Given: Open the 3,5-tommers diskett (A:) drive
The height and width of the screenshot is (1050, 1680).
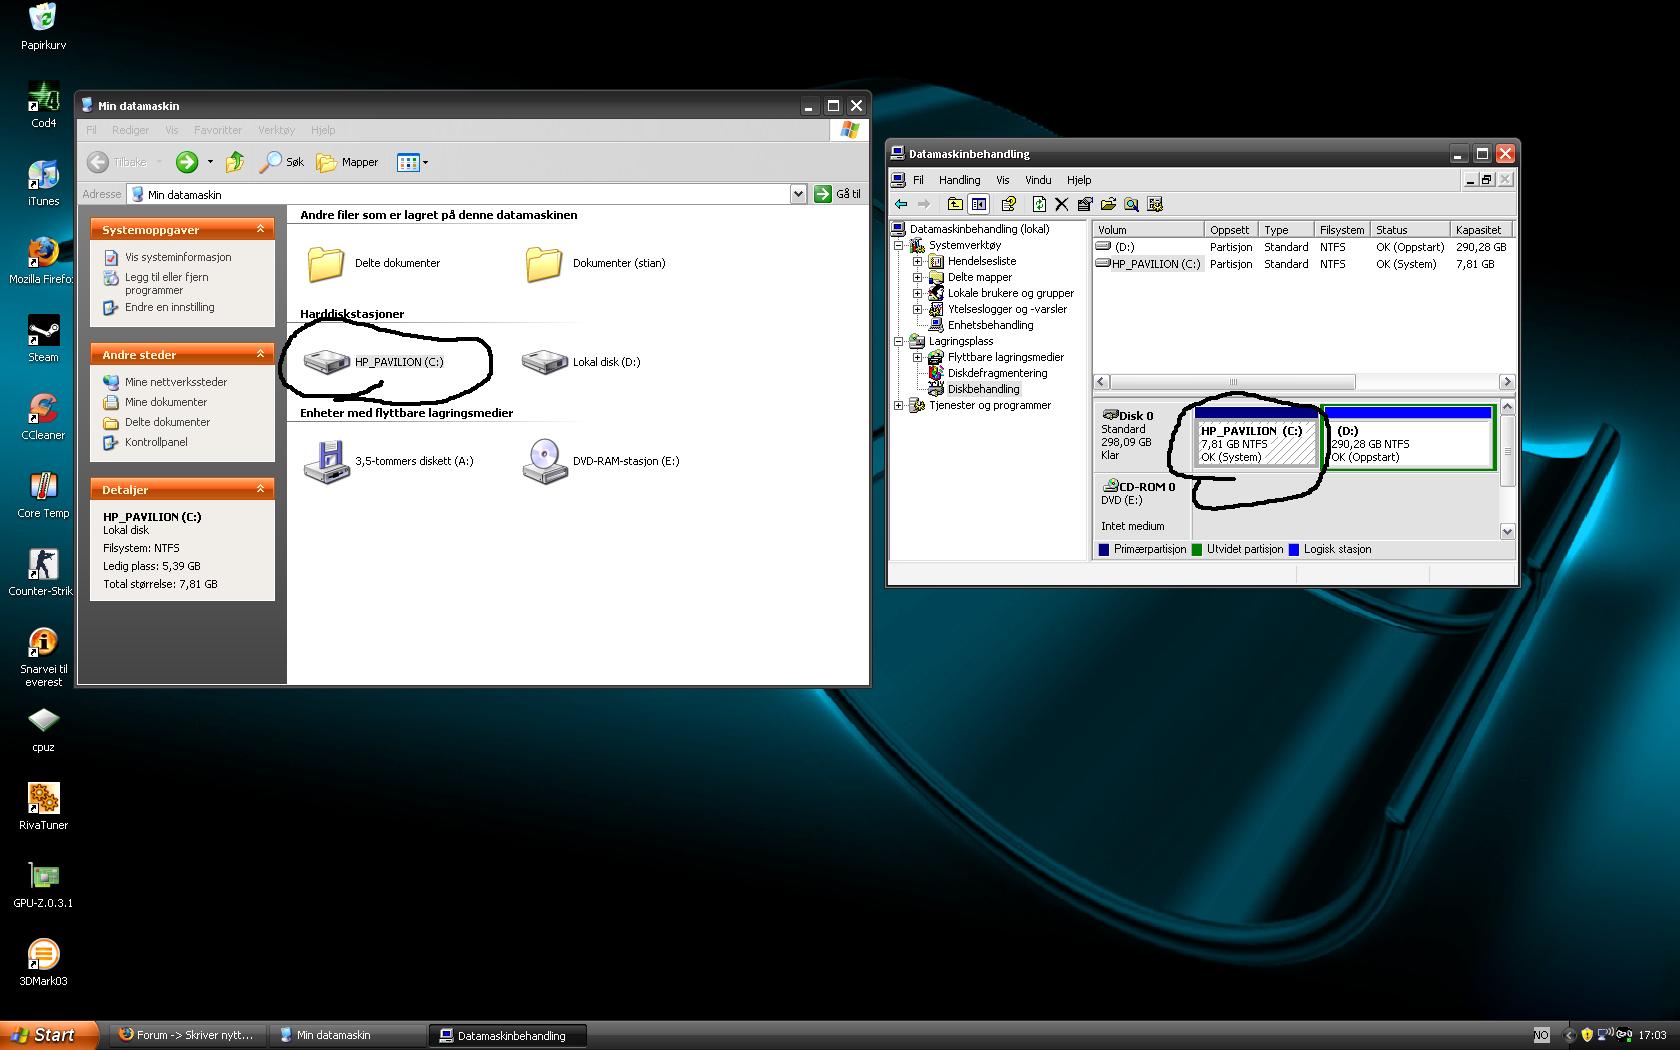Looking at the screenshot, I should (326, 461).
